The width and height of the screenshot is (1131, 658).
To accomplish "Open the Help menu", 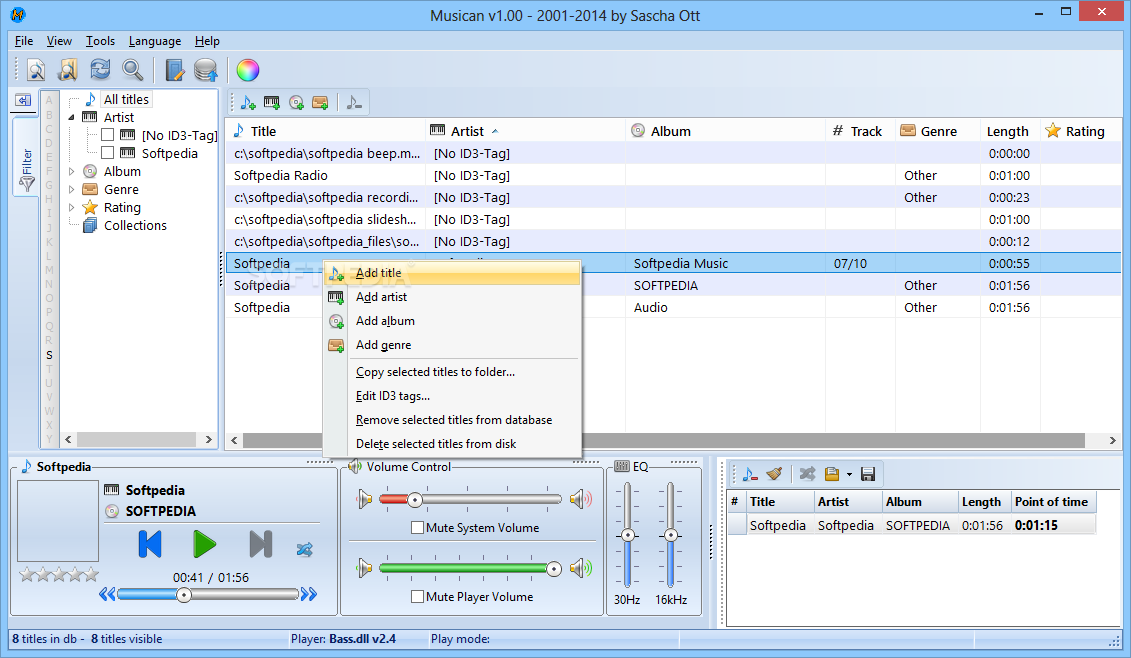I will coord(207,41).
